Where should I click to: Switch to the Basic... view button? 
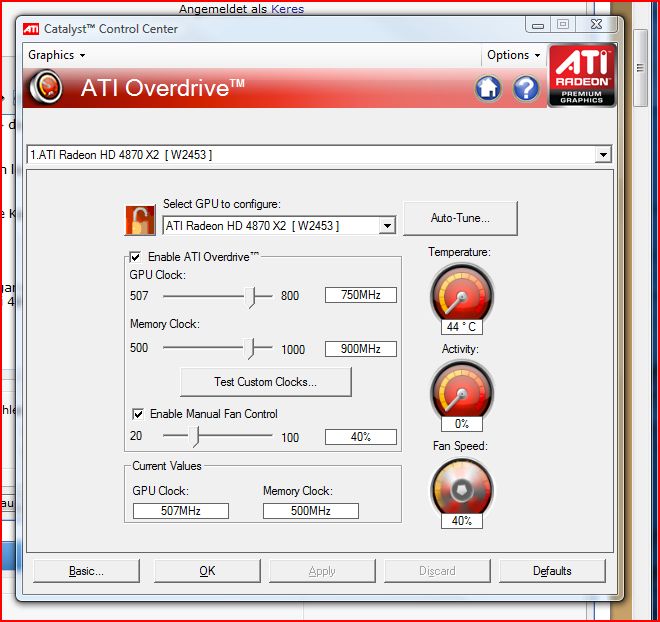pos(86,571)
